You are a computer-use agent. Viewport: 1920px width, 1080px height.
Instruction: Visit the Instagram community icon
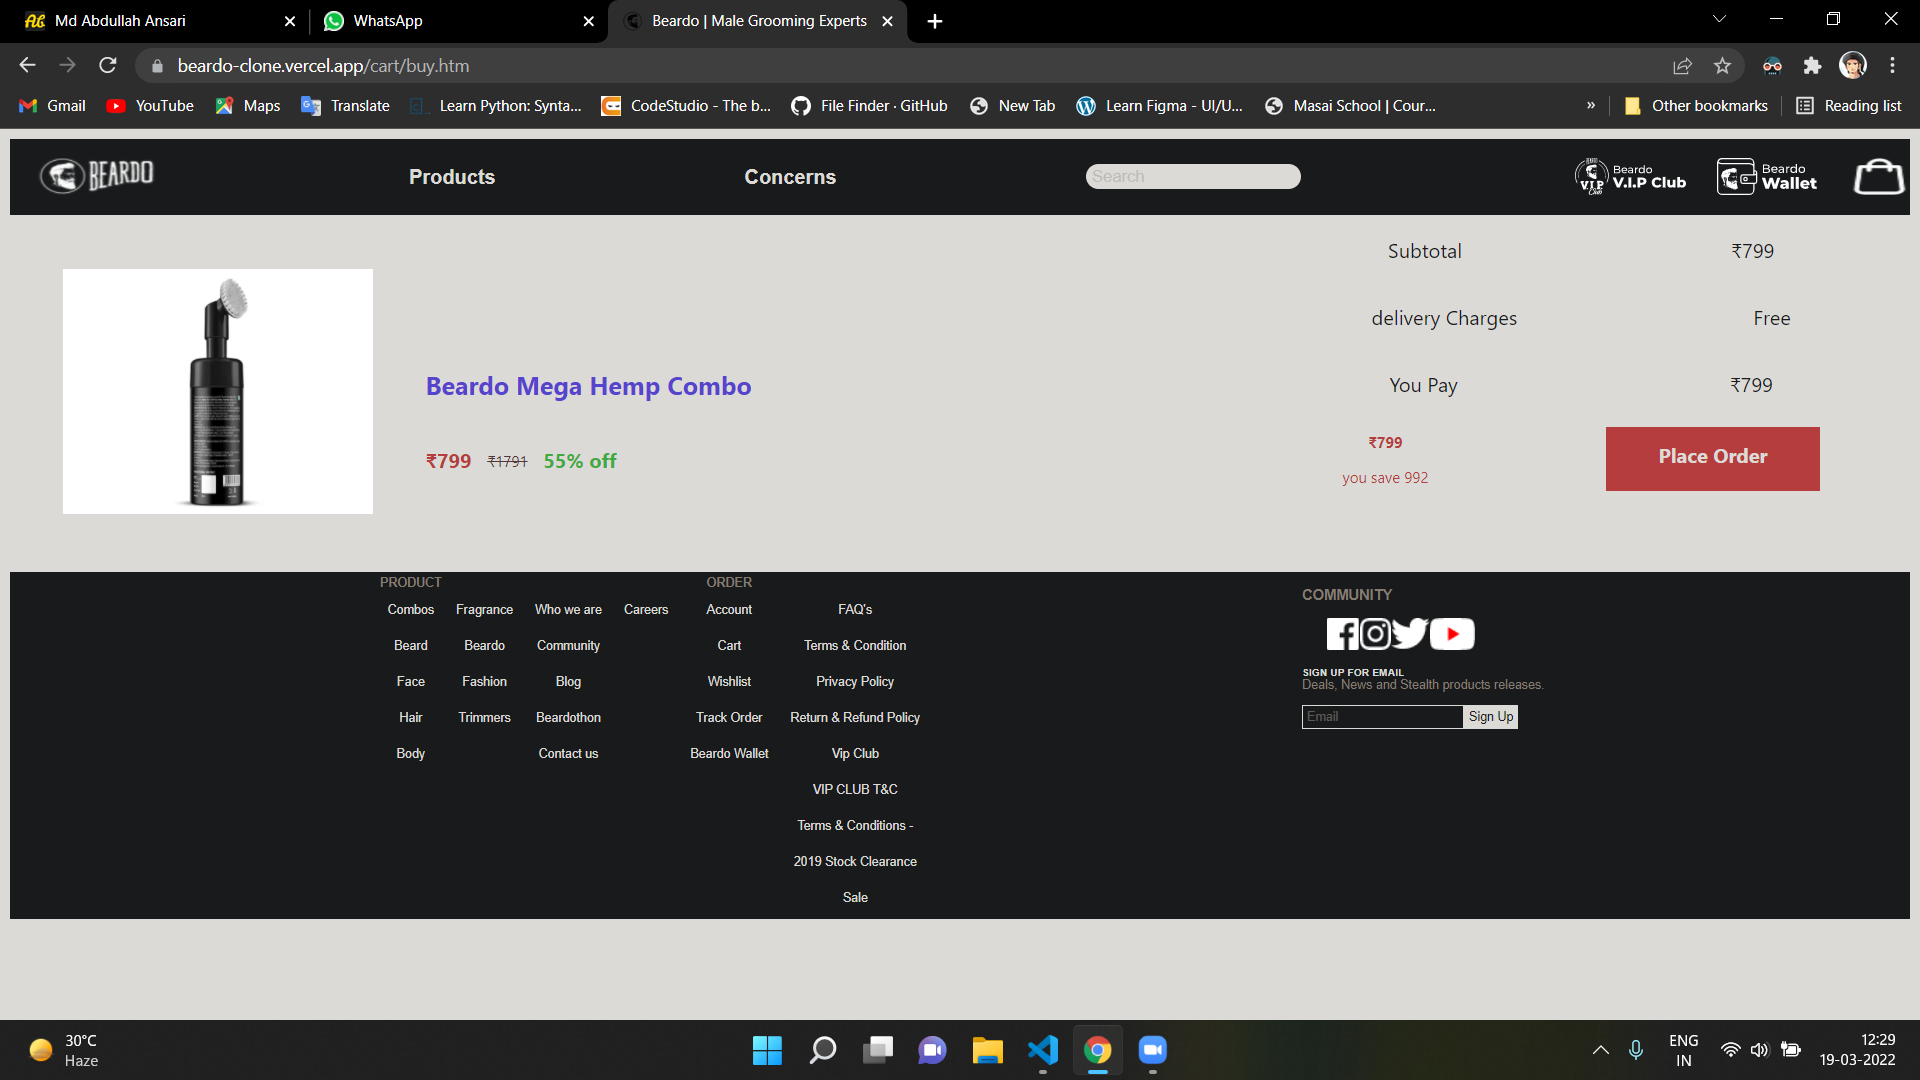click(1376, 634)
